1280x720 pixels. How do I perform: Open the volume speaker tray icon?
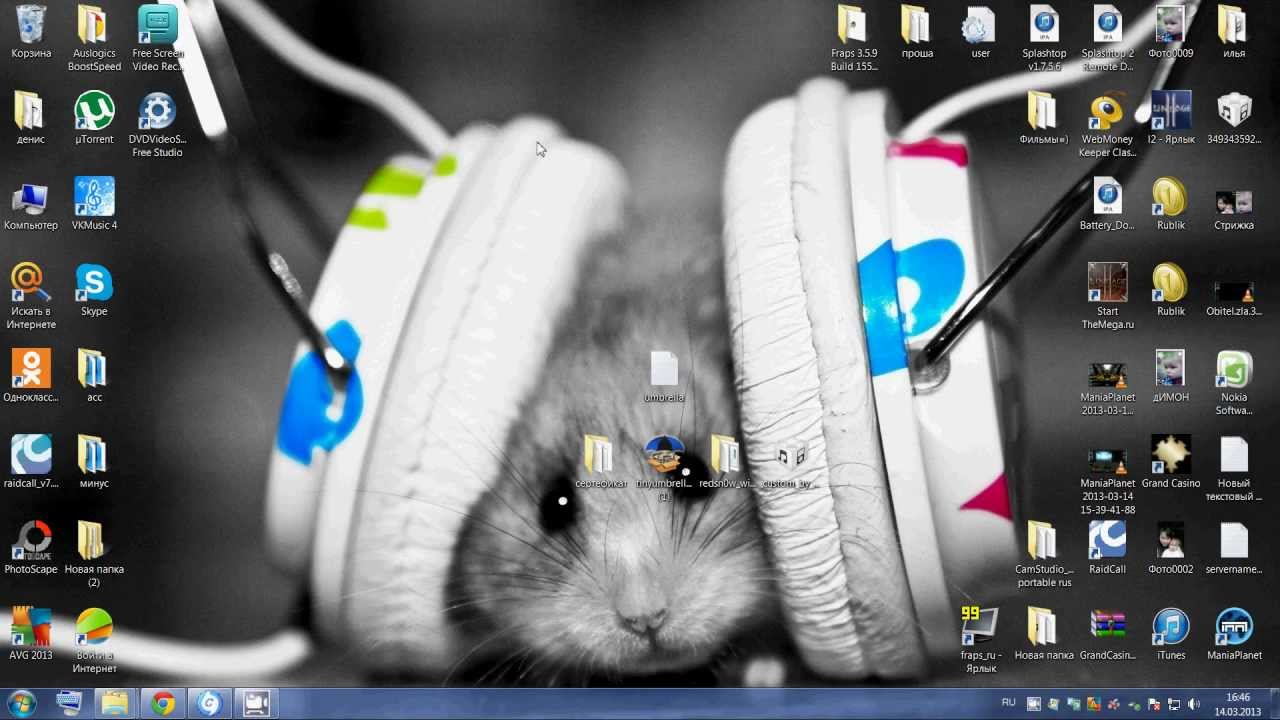(x=1193, y=704)
